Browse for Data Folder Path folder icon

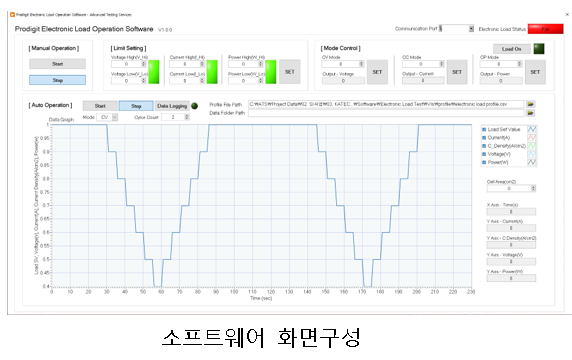530,113
